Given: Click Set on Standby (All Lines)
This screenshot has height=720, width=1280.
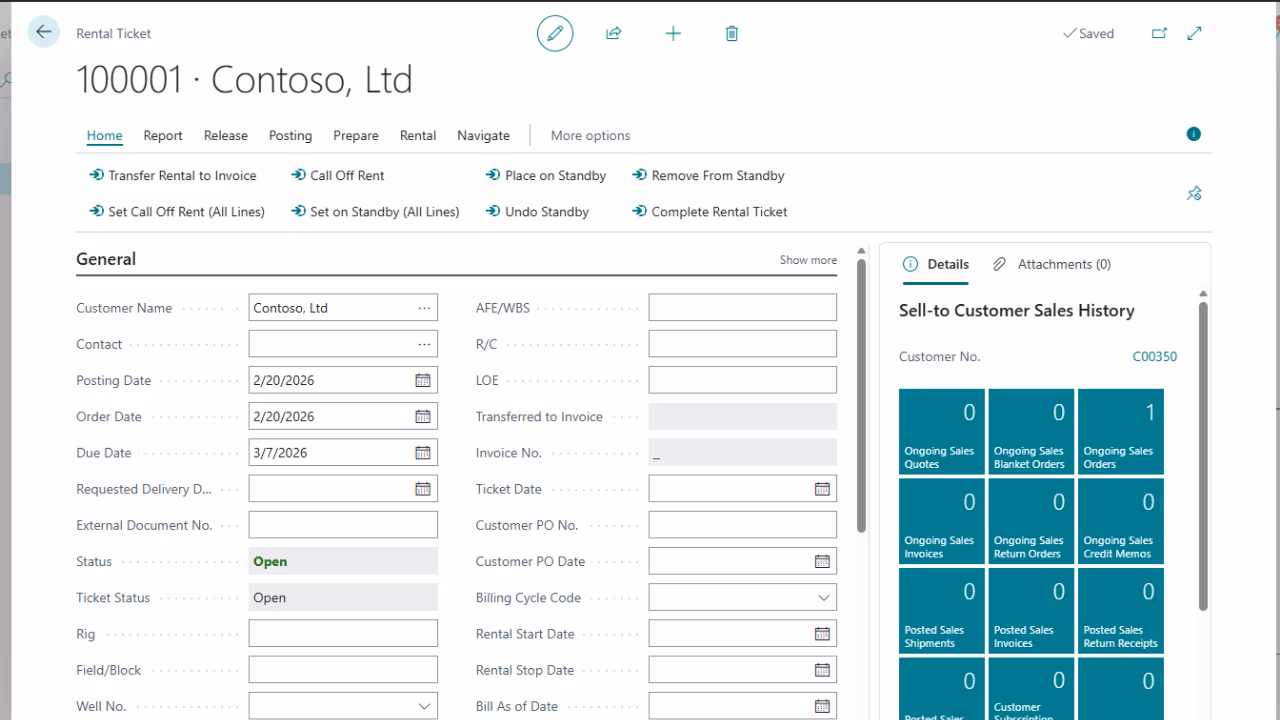Looking at the screenshot, I should [x=375, y=212].
